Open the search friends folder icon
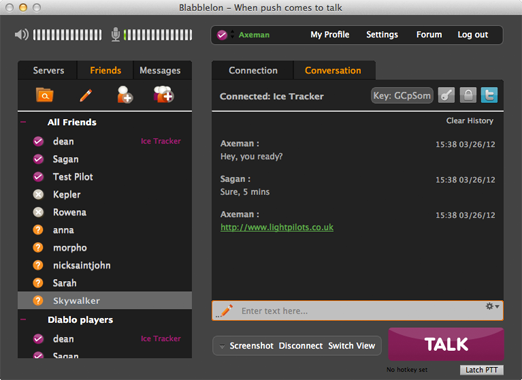 point(44,95)
